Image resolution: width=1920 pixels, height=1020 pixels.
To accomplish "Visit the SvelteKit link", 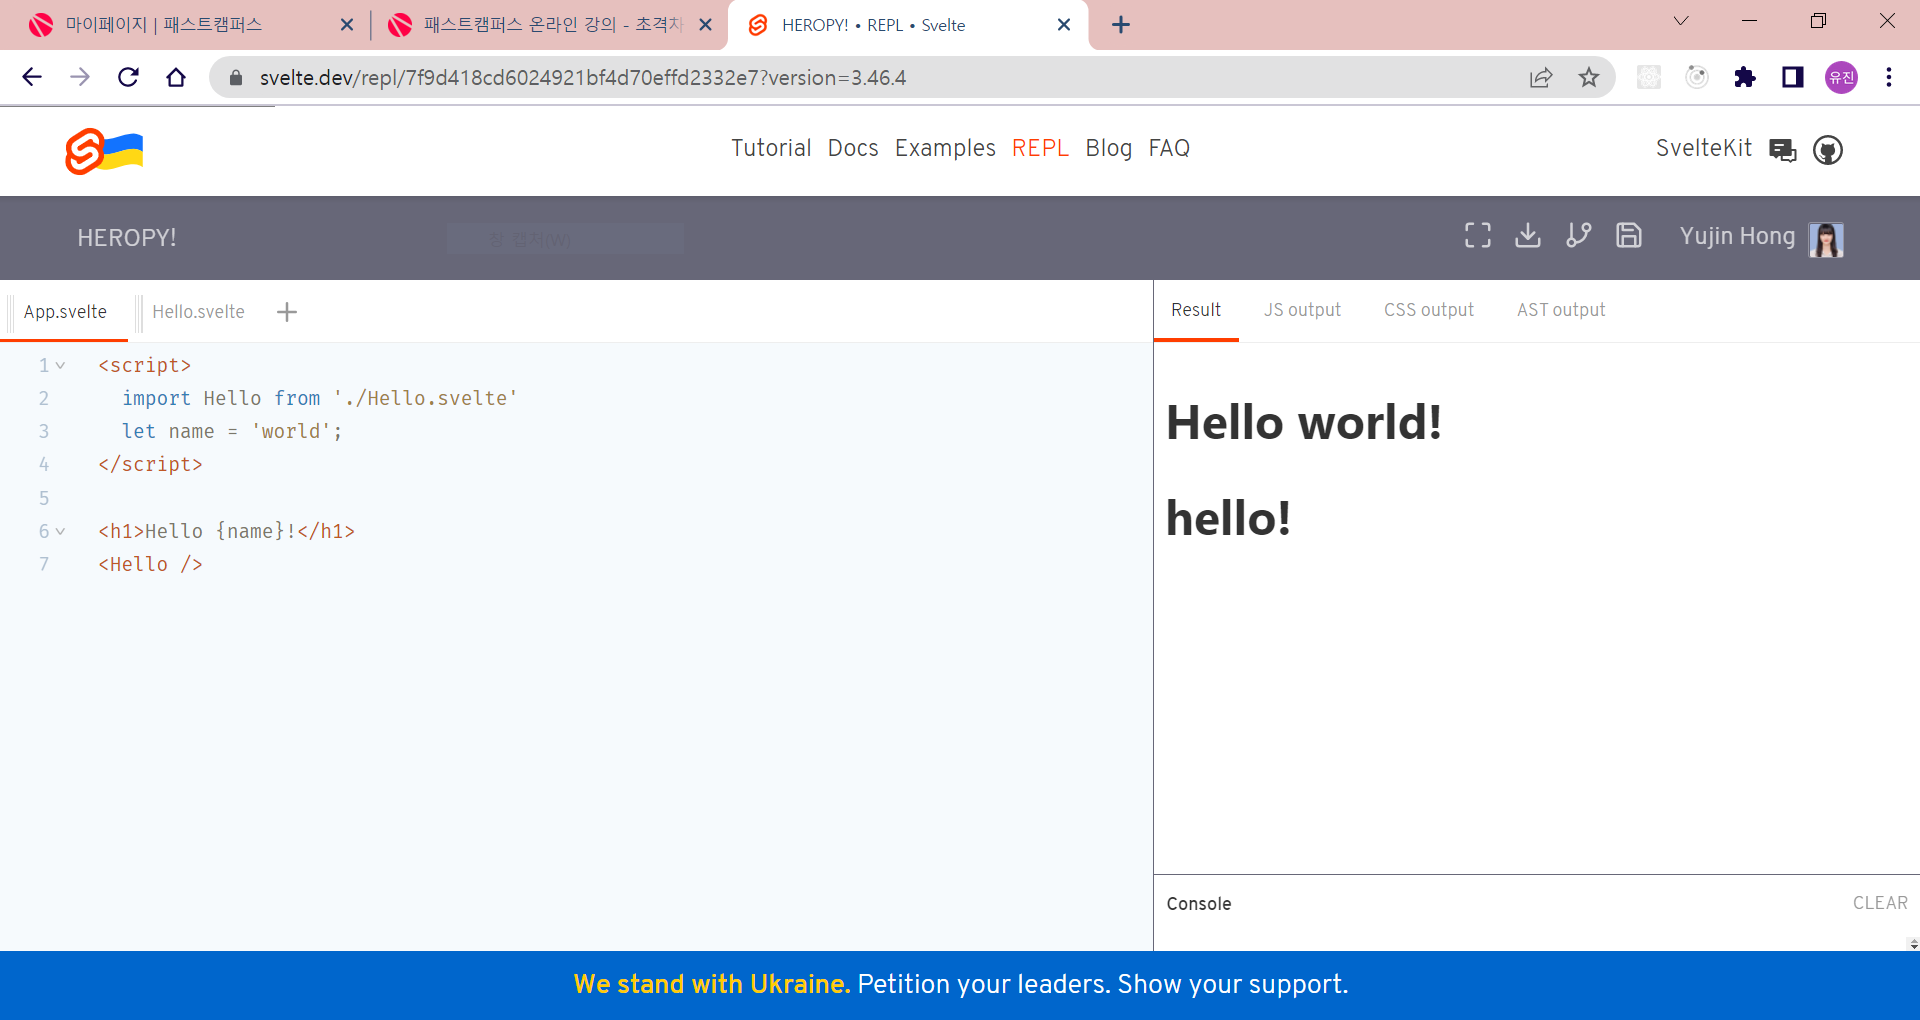I will [1704, 148].
